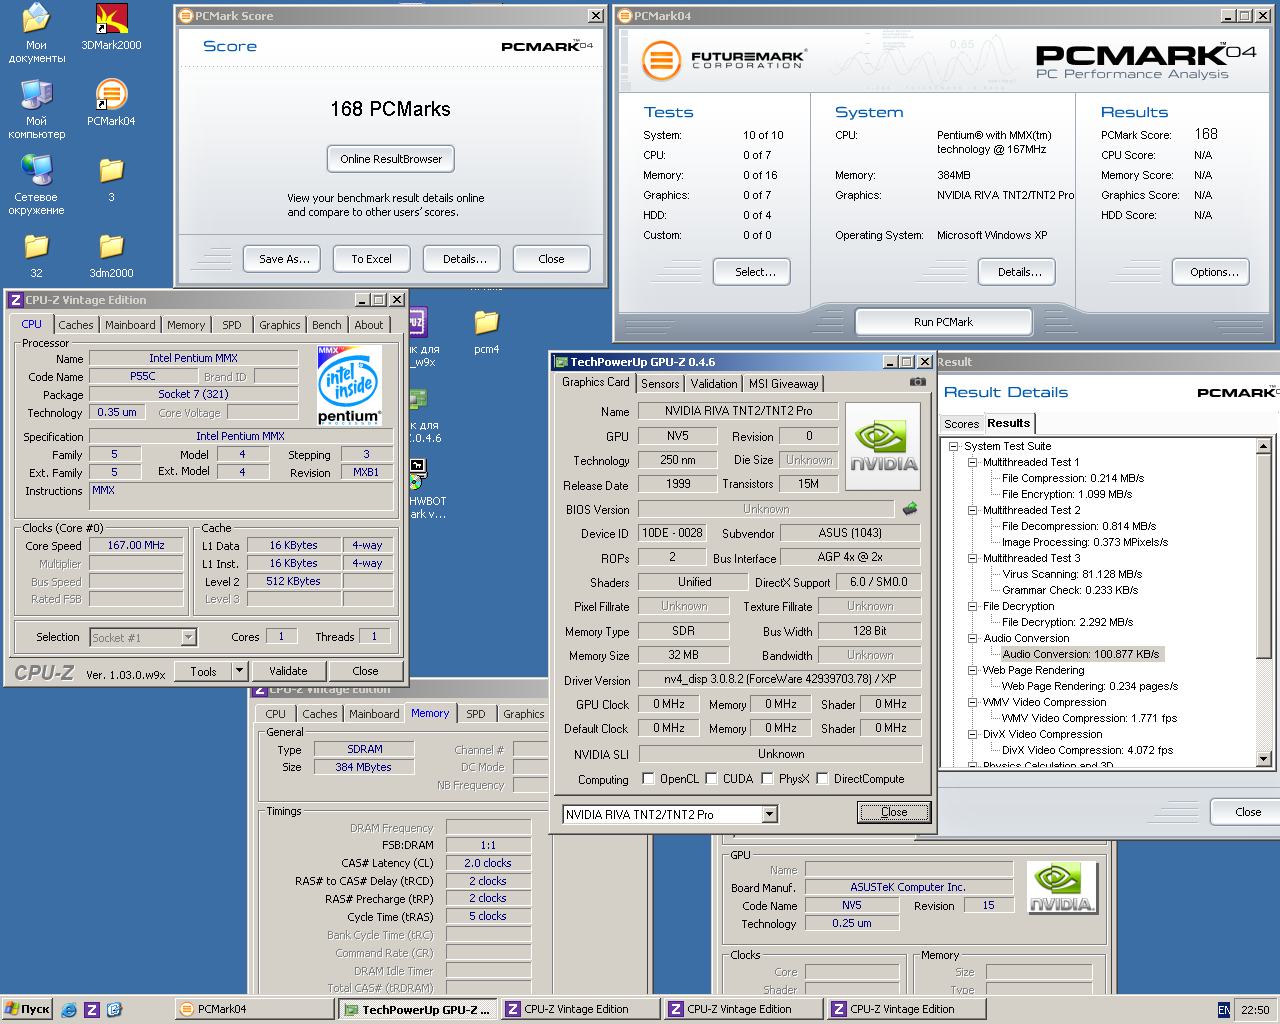Click the Result Details scrollbar up arrow

[1263, 446]
